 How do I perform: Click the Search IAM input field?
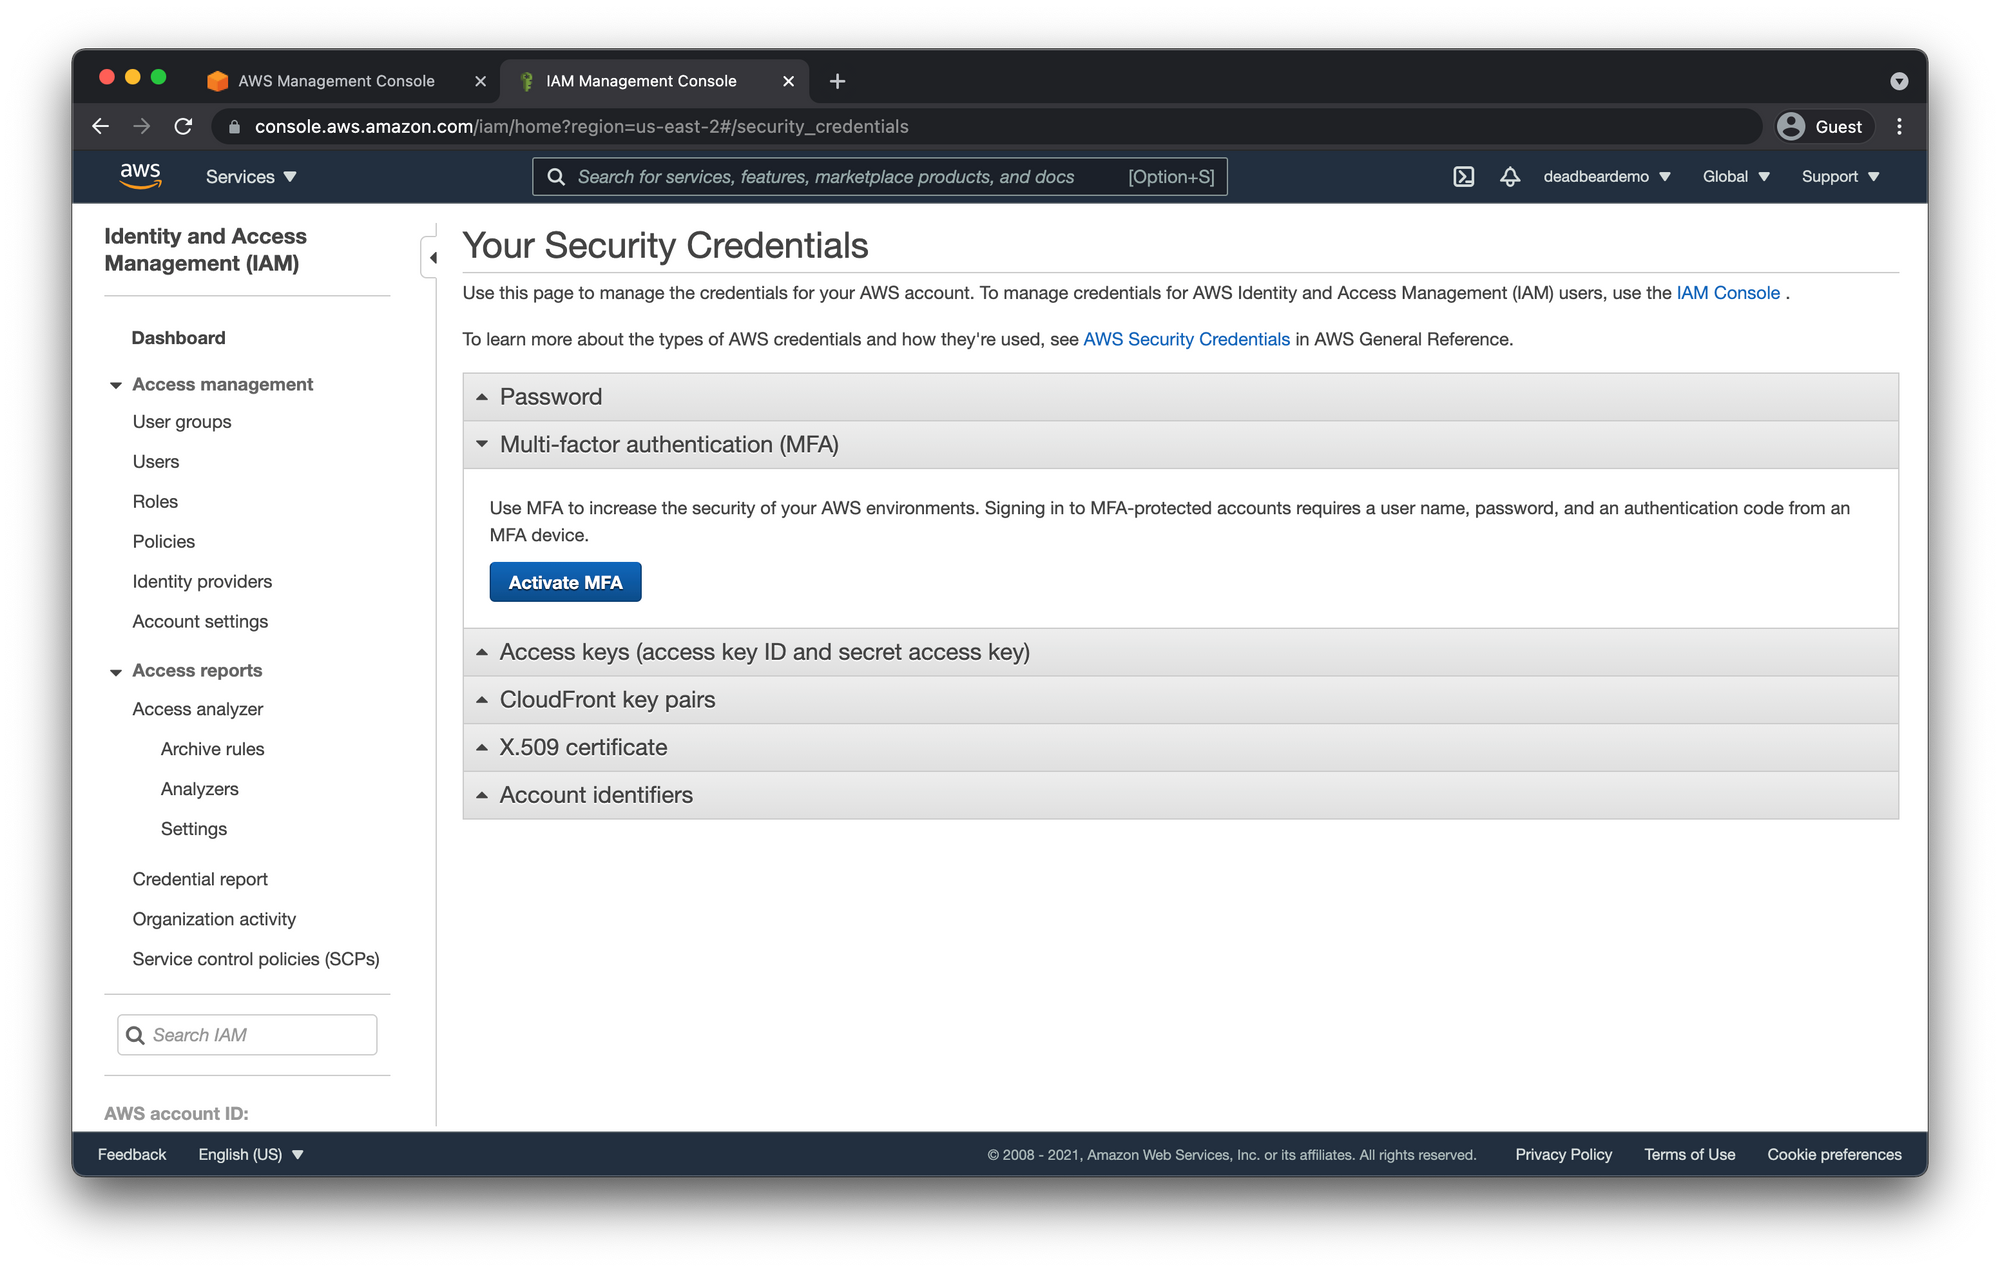click(260, 1035)
